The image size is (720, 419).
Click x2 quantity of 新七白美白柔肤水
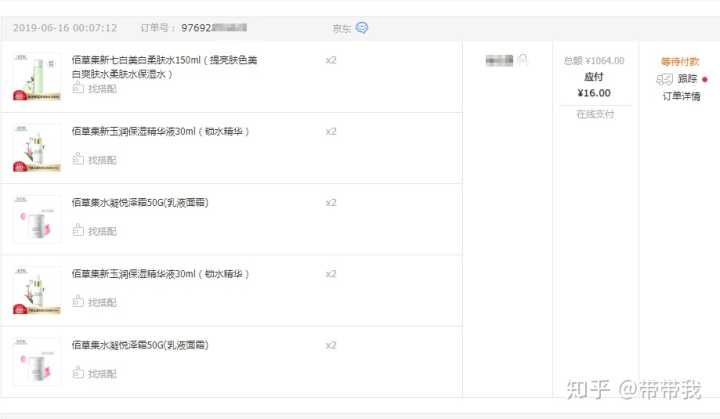pos(331,60)
